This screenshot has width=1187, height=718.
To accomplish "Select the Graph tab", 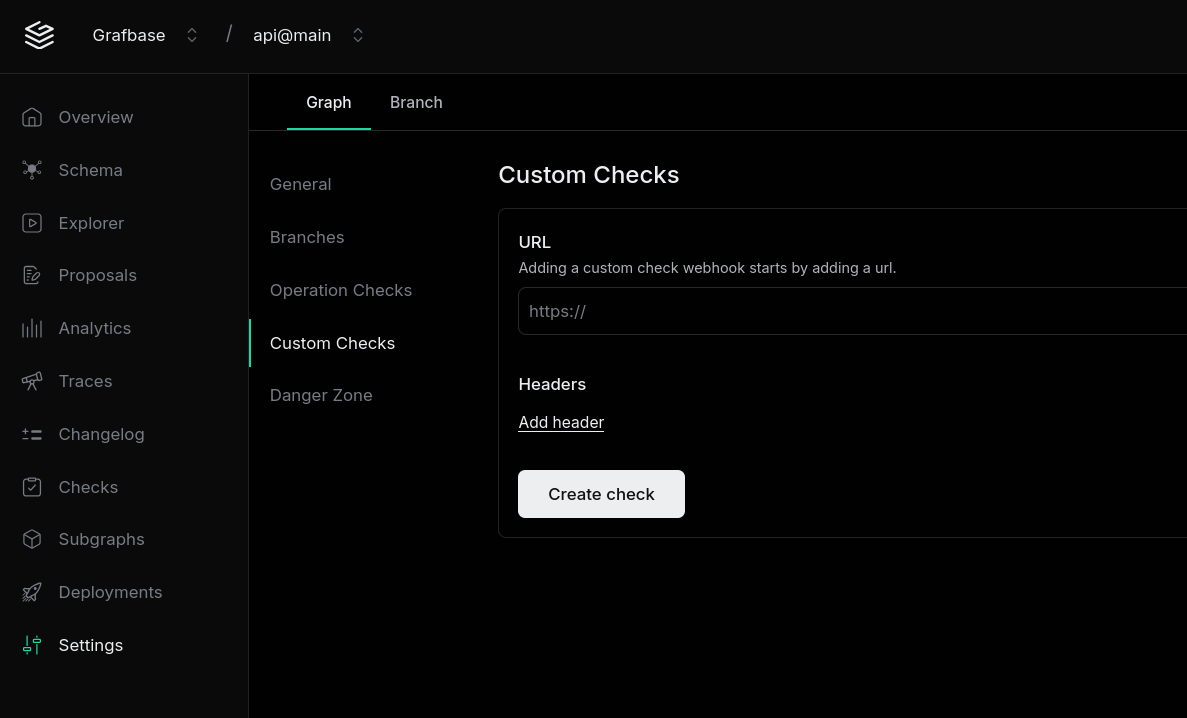I will 328,102.
